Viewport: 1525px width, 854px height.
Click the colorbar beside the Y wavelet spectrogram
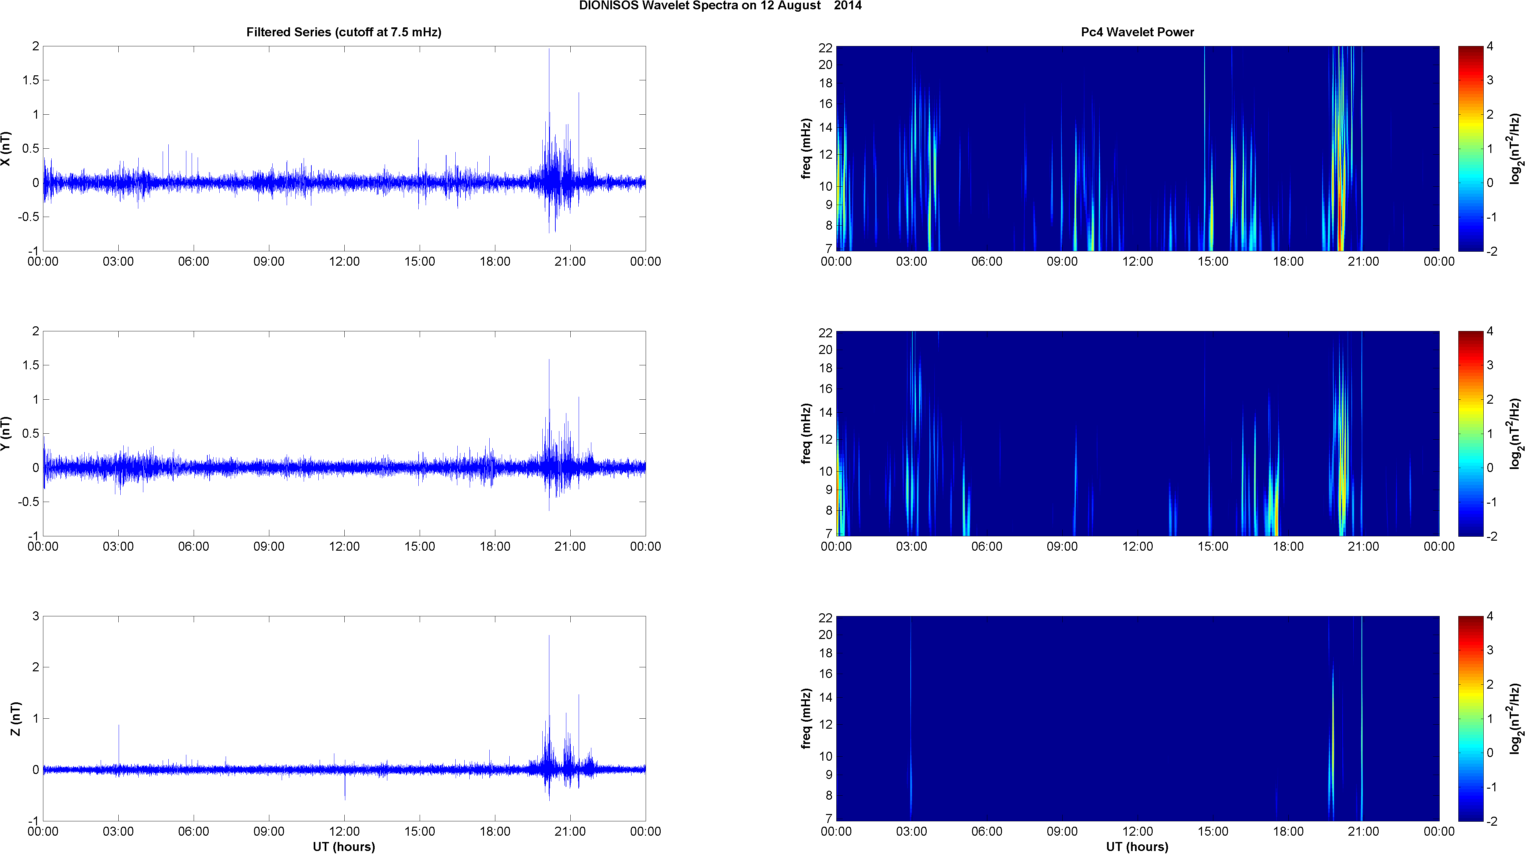(x=1470, y=433)
